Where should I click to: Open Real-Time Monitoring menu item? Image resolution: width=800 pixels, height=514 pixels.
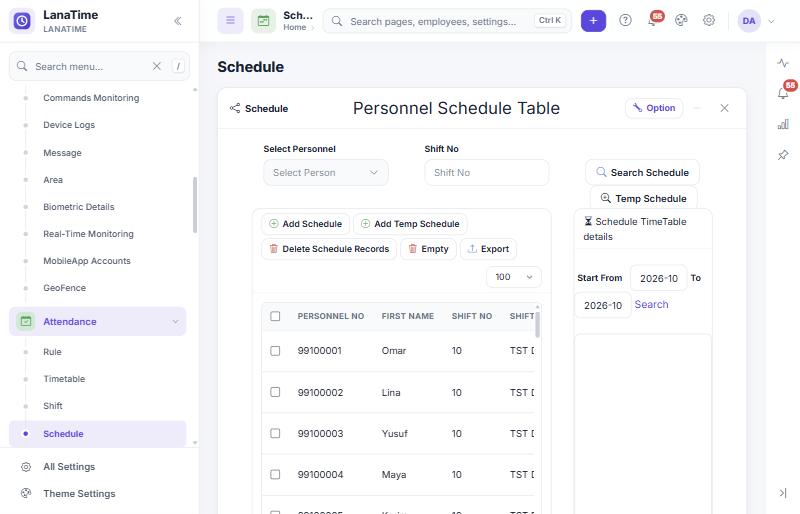point(88,234)
